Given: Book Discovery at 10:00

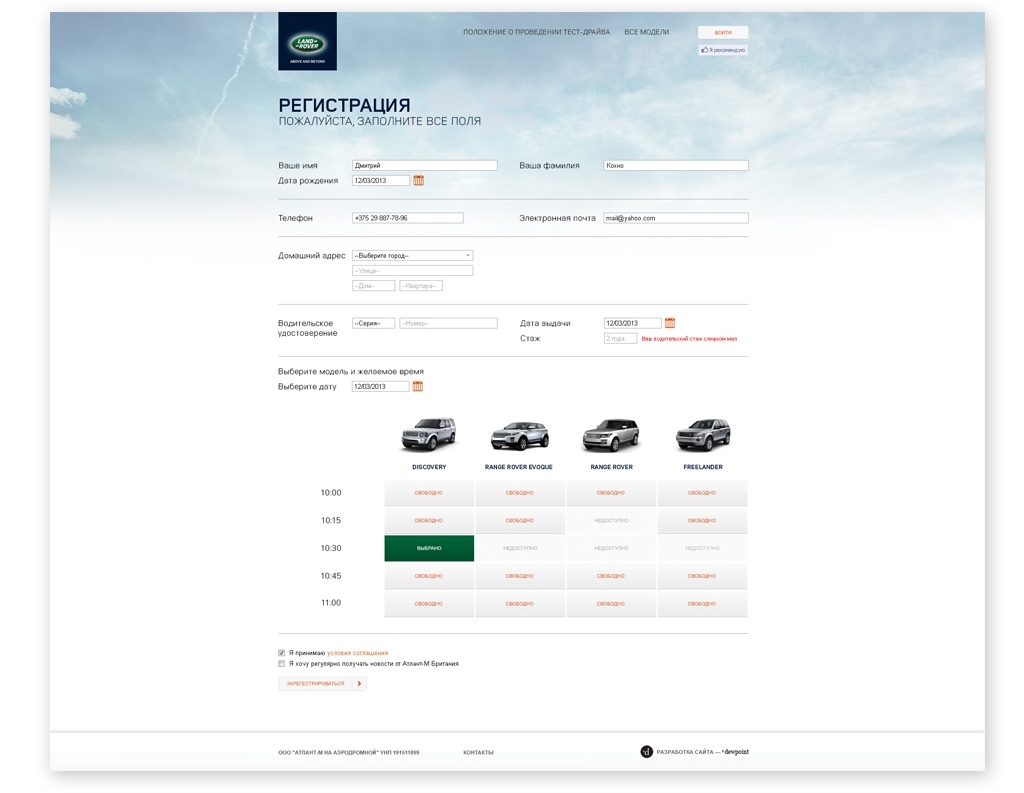Looking at the screenshot, I should pos(429,493).
